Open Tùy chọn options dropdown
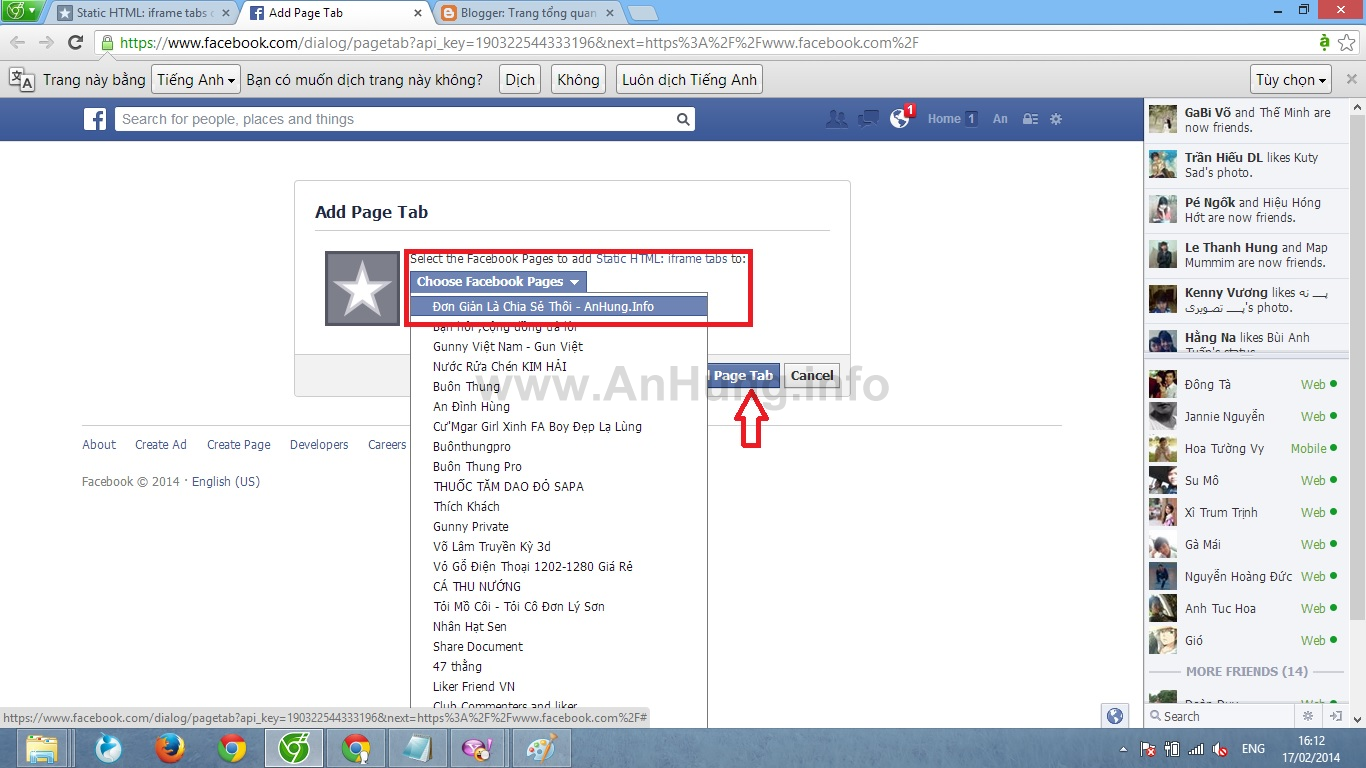Viewport: 1366px width, 768px height. (x=1292, y=80)
